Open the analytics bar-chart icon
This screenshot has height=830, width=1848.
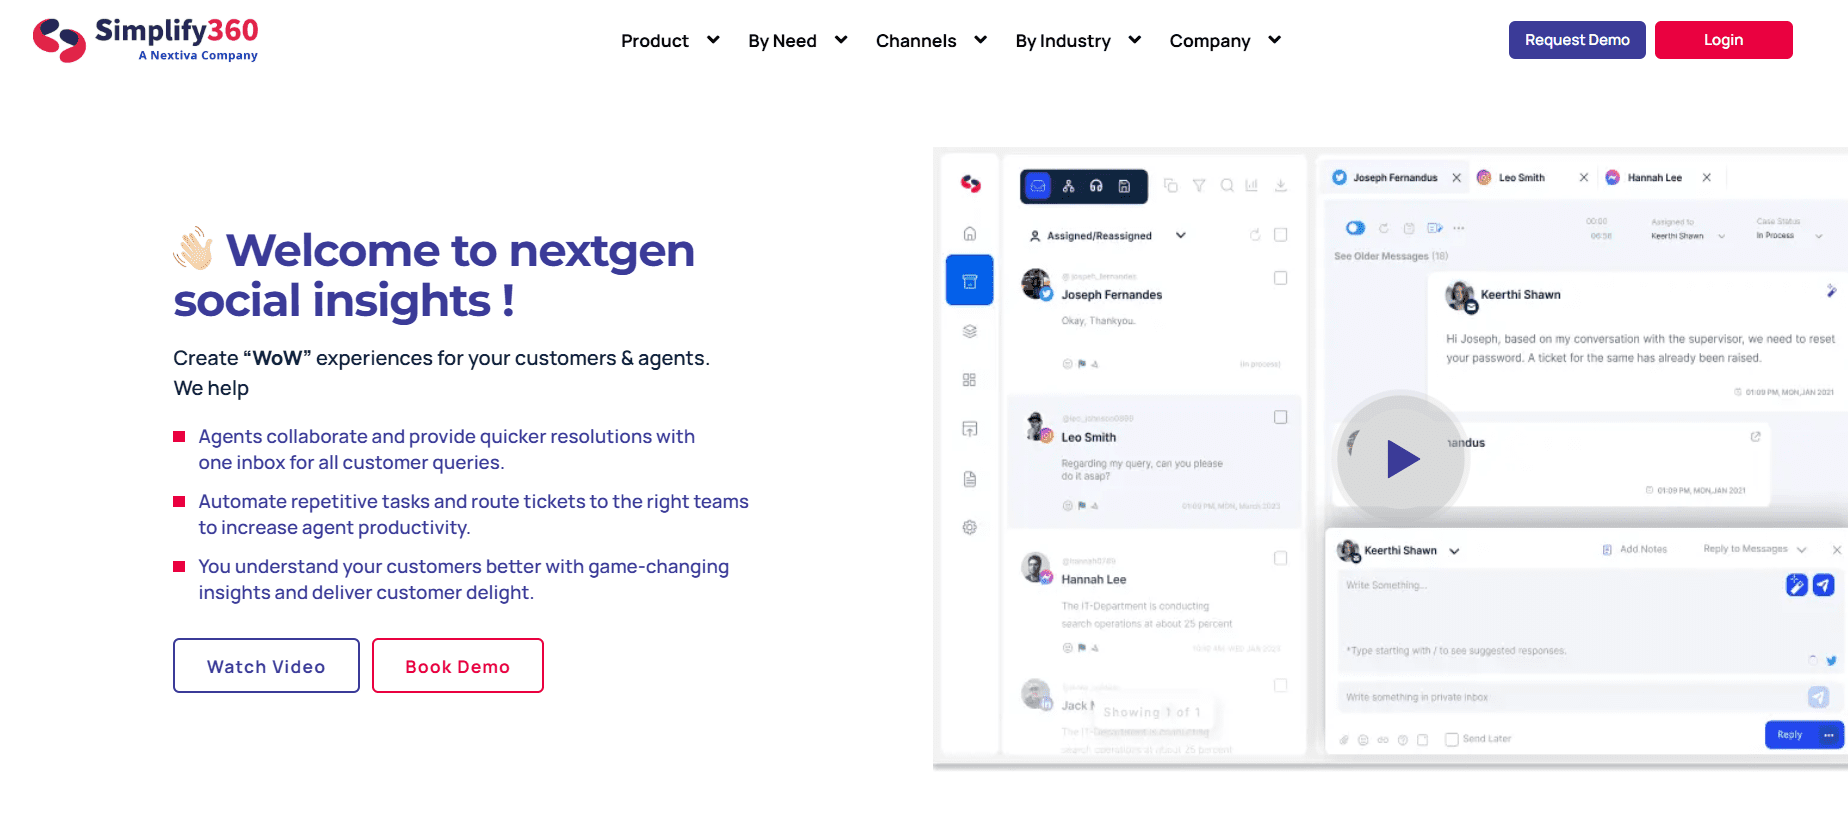pos(1251,186)
